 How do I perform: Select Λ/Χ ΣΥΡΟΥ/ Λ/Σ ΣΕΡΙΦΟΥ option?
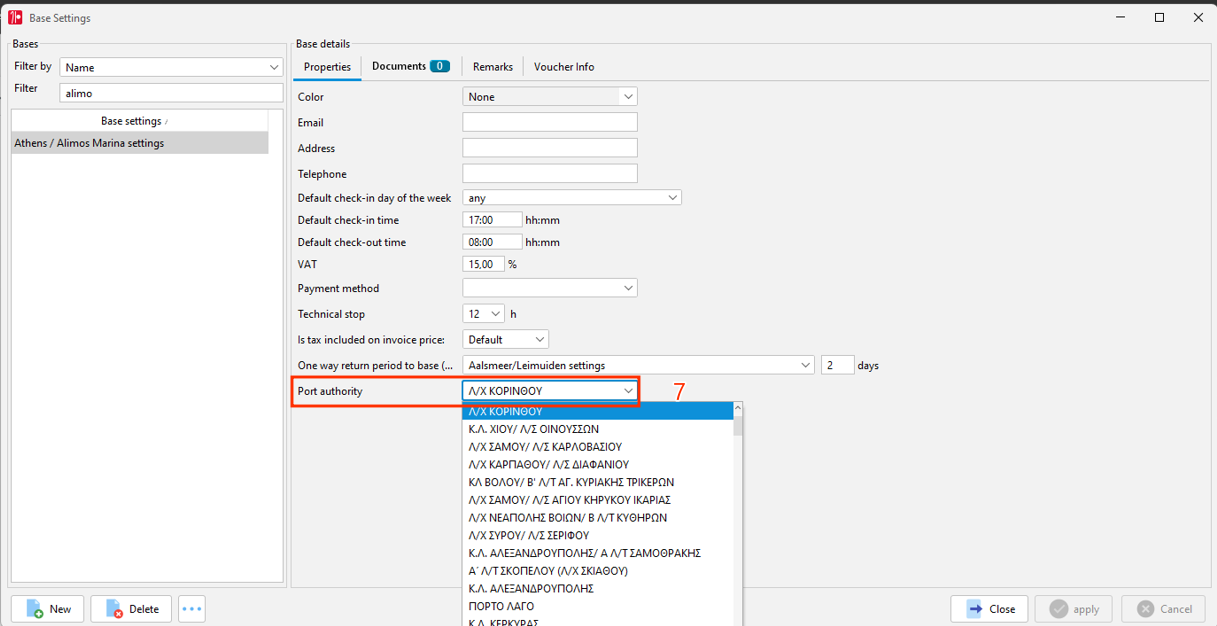pos(598,536)
